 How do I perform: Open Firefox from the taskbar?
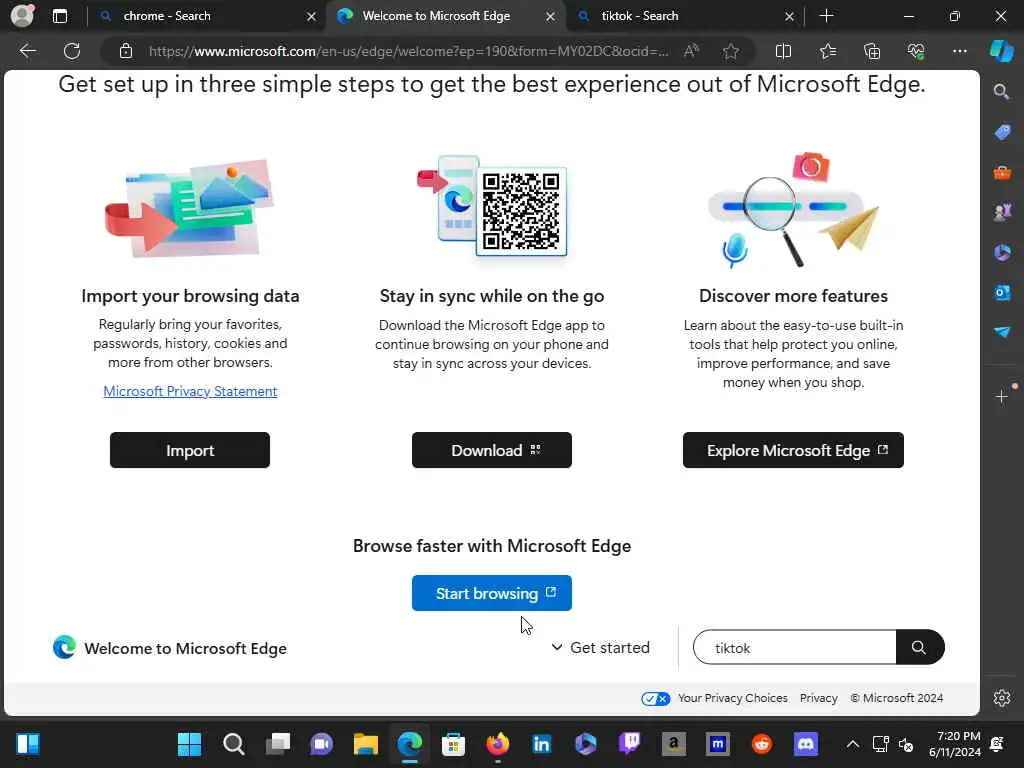pyautogui.click(x=498, y=744)
